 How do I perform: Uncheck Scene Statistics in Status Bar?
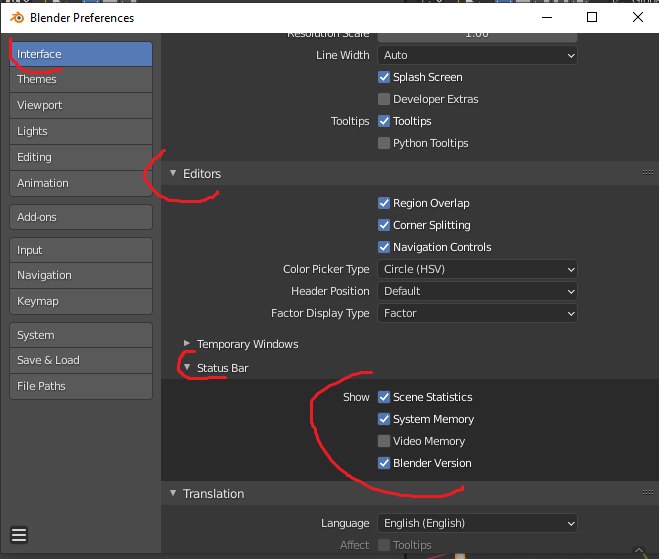click(x=384, y=397)
